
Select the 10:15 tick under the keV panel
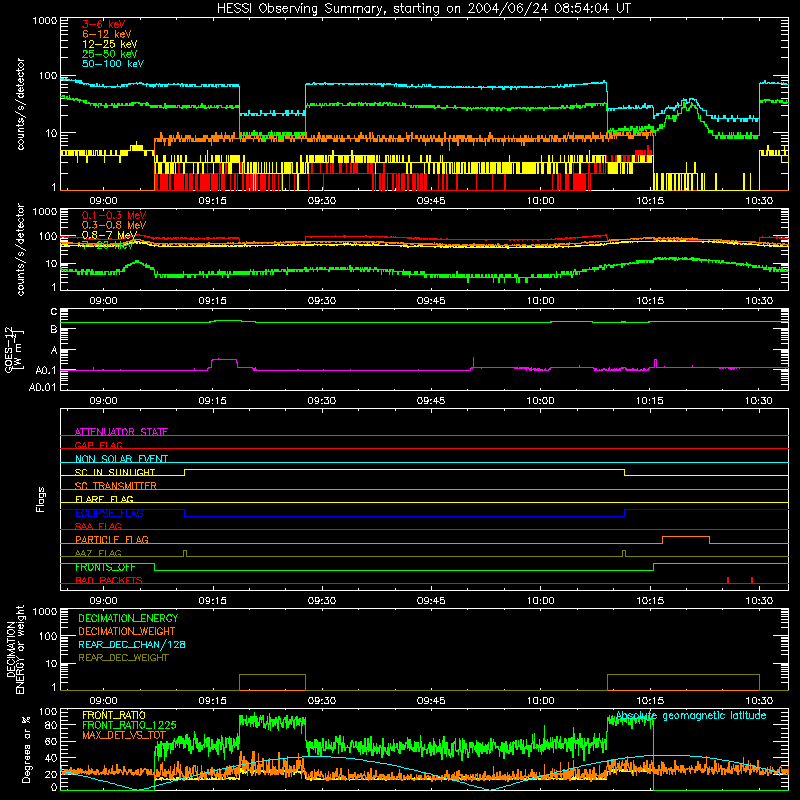pos(650,201)
